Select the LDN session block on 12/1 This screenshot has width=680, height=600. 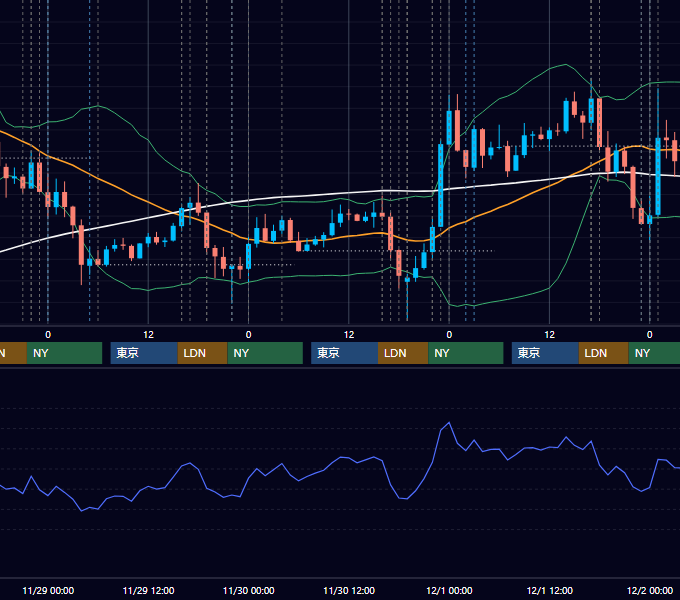click(x=603, y=353)
